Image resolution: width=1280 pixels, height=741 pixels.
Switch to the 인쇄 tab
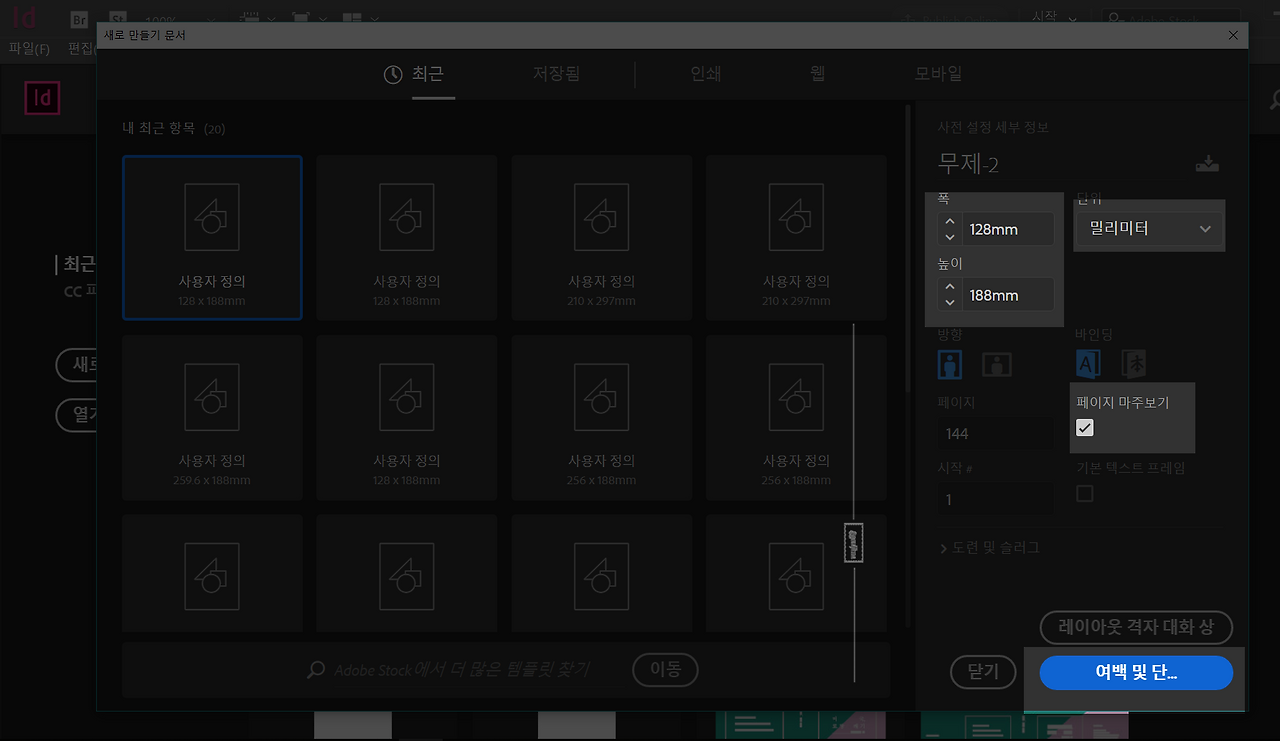tap(705, 74)
